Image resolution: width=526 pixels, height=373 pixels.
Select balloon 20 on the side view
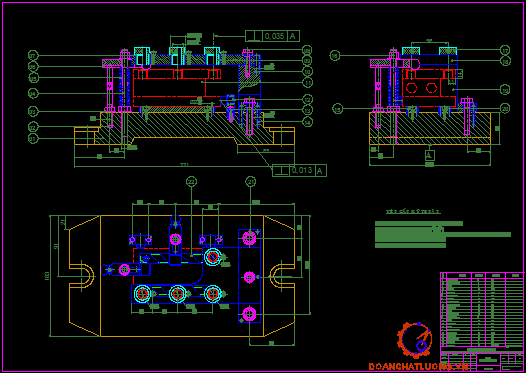[x=505, y=108]
